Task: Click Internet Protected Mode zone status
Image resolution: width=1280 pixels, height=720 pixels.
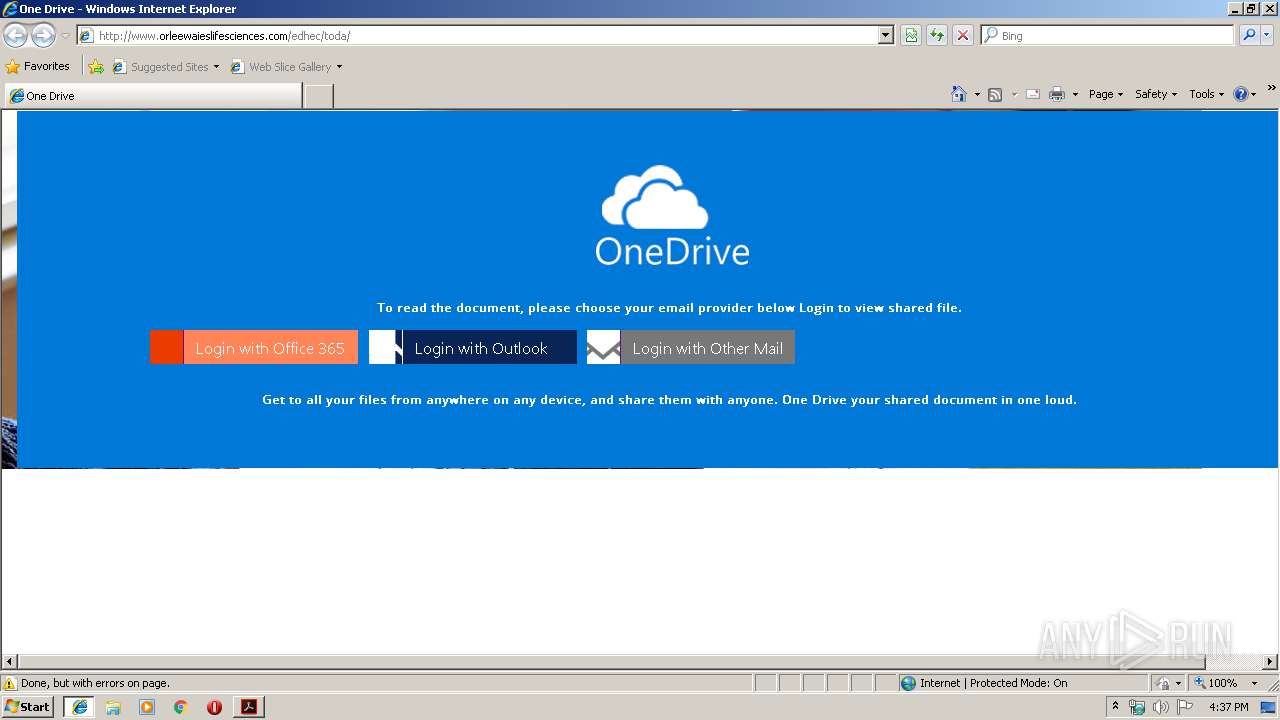Action: click(x=984, y=683)
